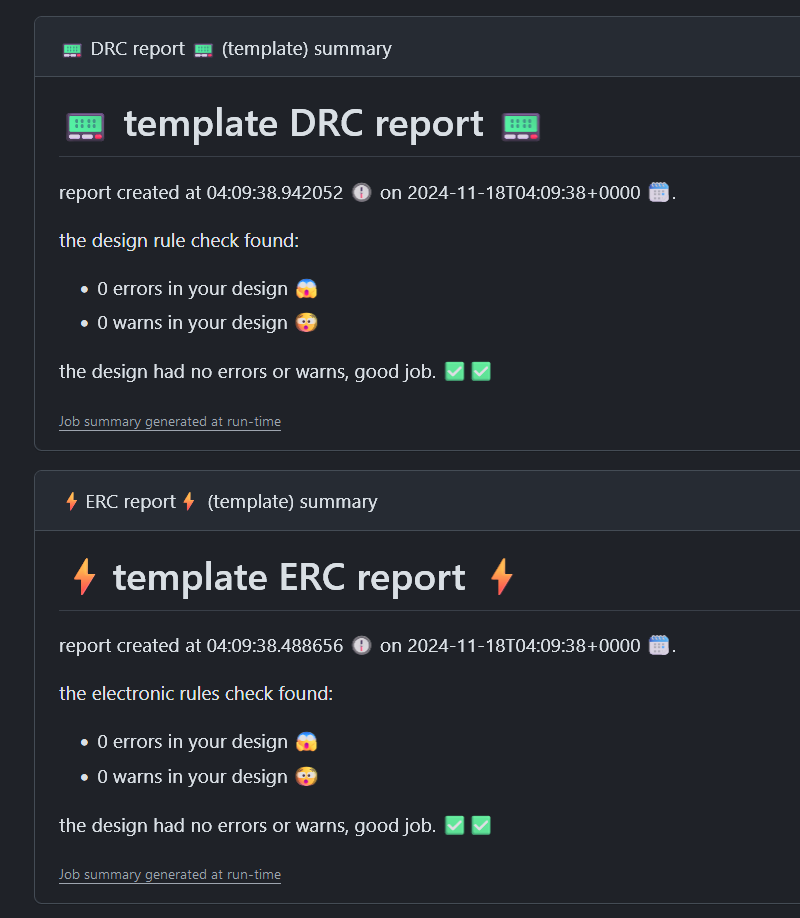
Task: Click the emoji beside ERC "0 warns in your design"
Action: tap(306, 776)
